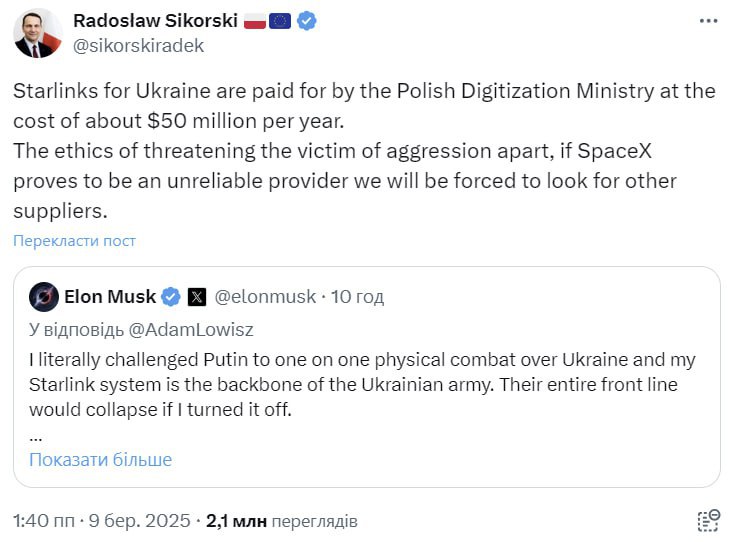Open Elon Musk's avatar in quoted post
The height and width of the screenshot is (542, 732).
pyautogui.click(x=44, y=297)
